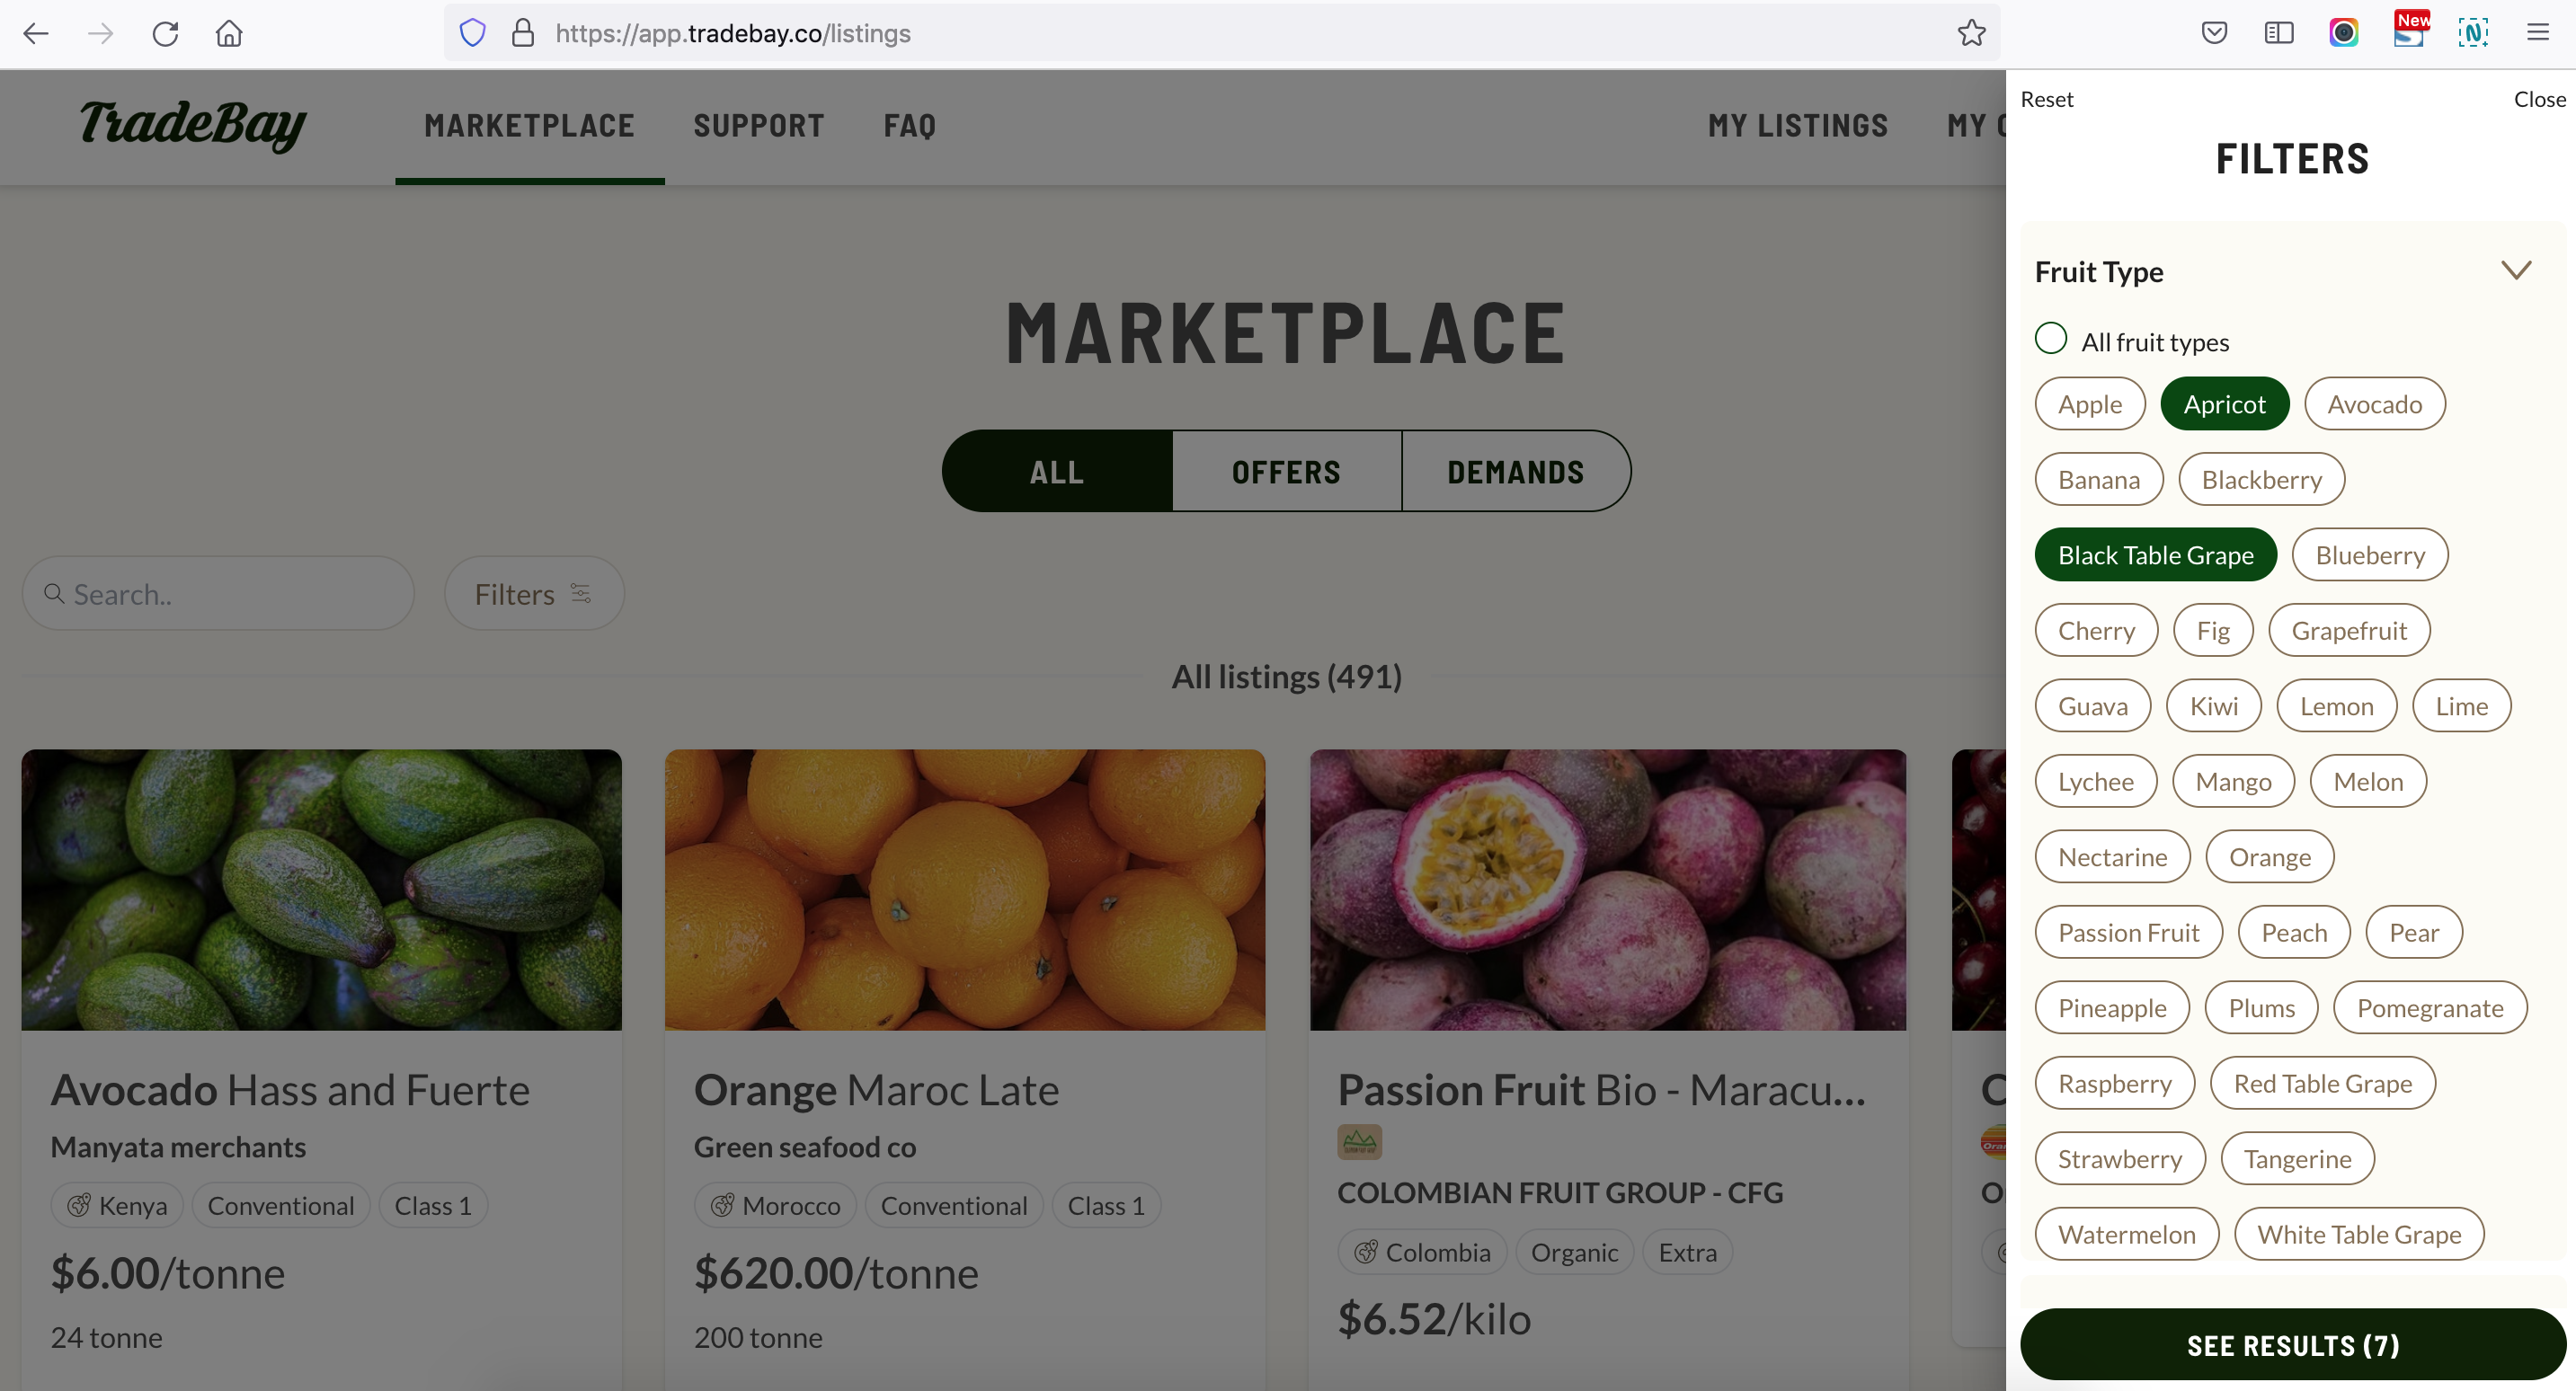Collapse the Fruit Type section chevron
This screenshot has width=2576, height=1391.
(x=2516, y=271)
